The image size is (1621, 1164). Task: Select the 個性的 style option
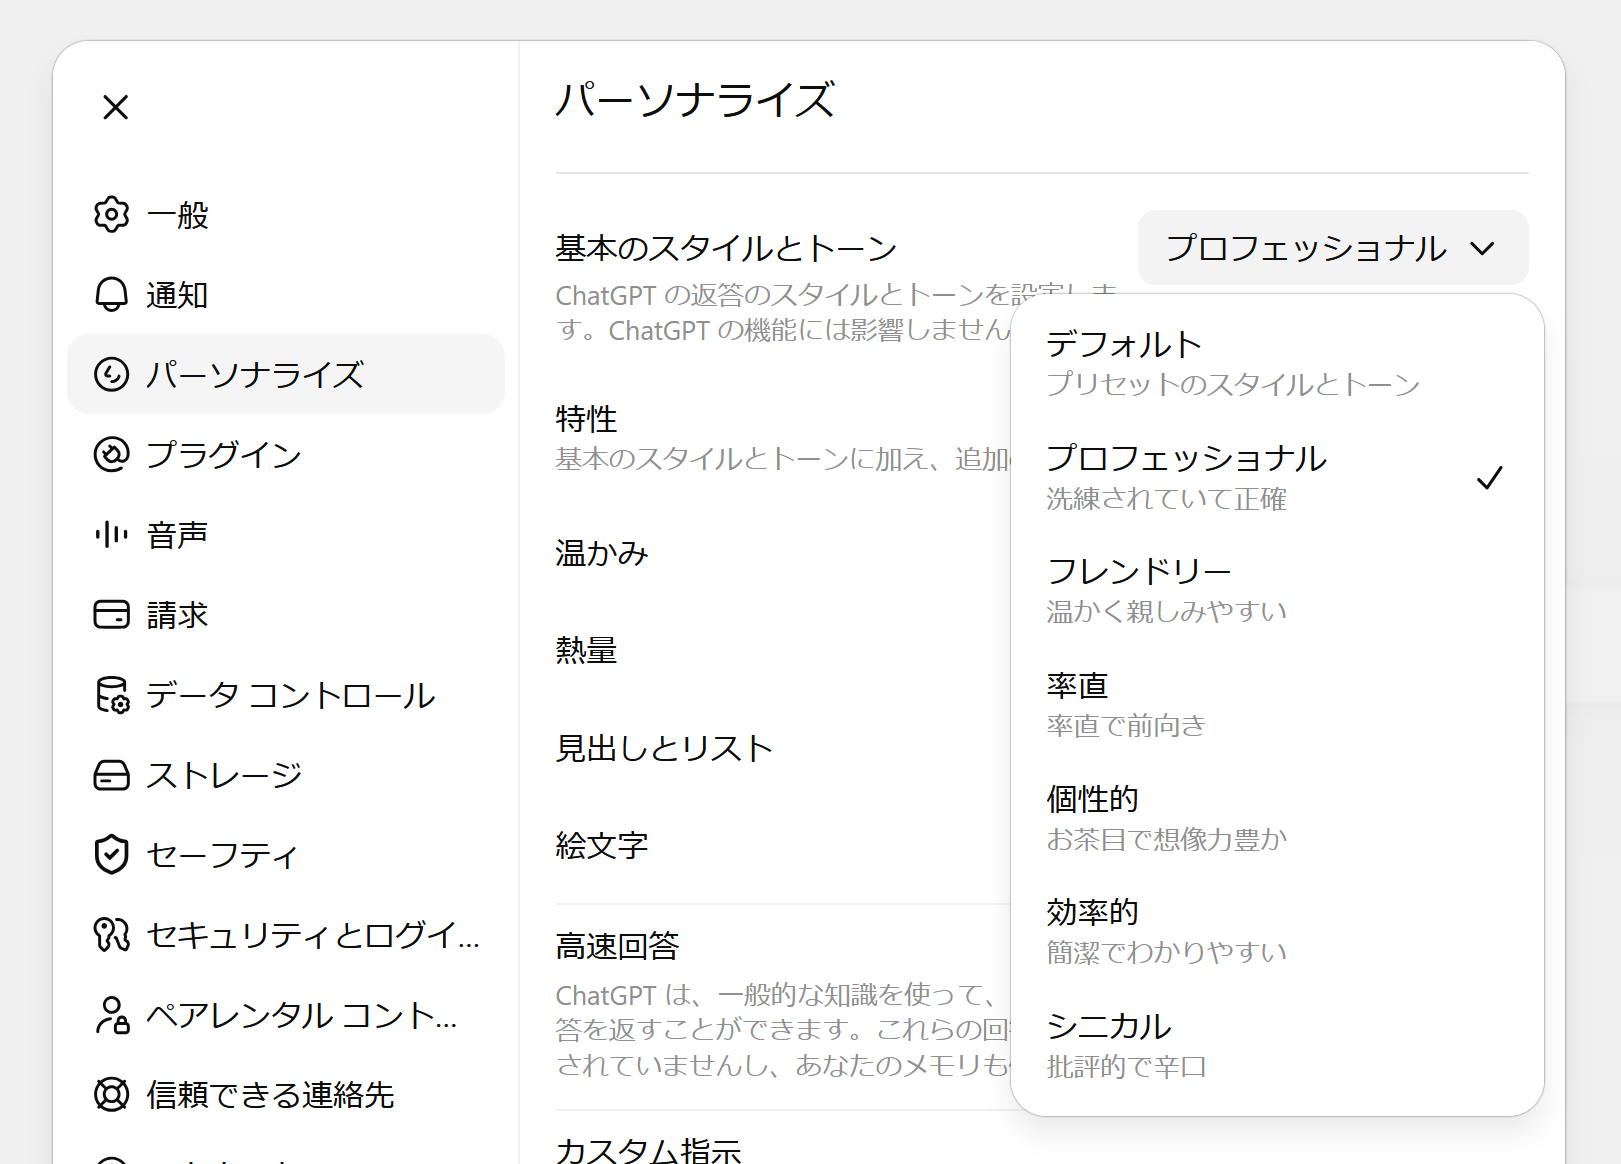[1277, 817]
